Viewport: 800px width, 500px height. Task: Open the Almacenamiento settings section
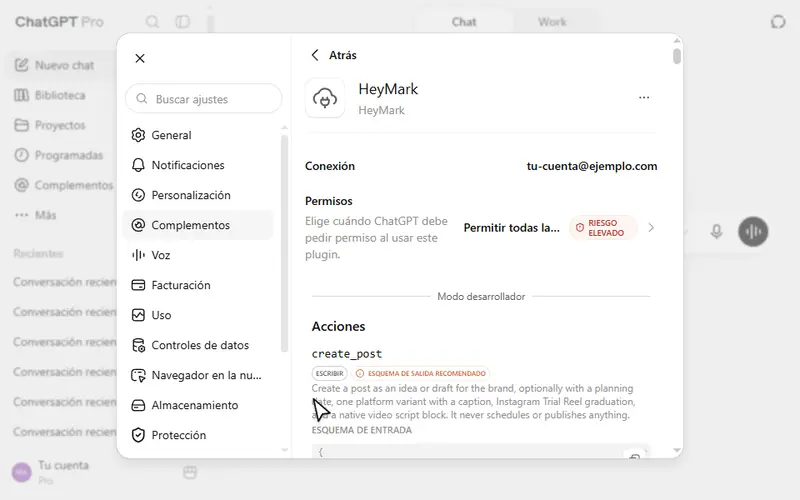198,405
